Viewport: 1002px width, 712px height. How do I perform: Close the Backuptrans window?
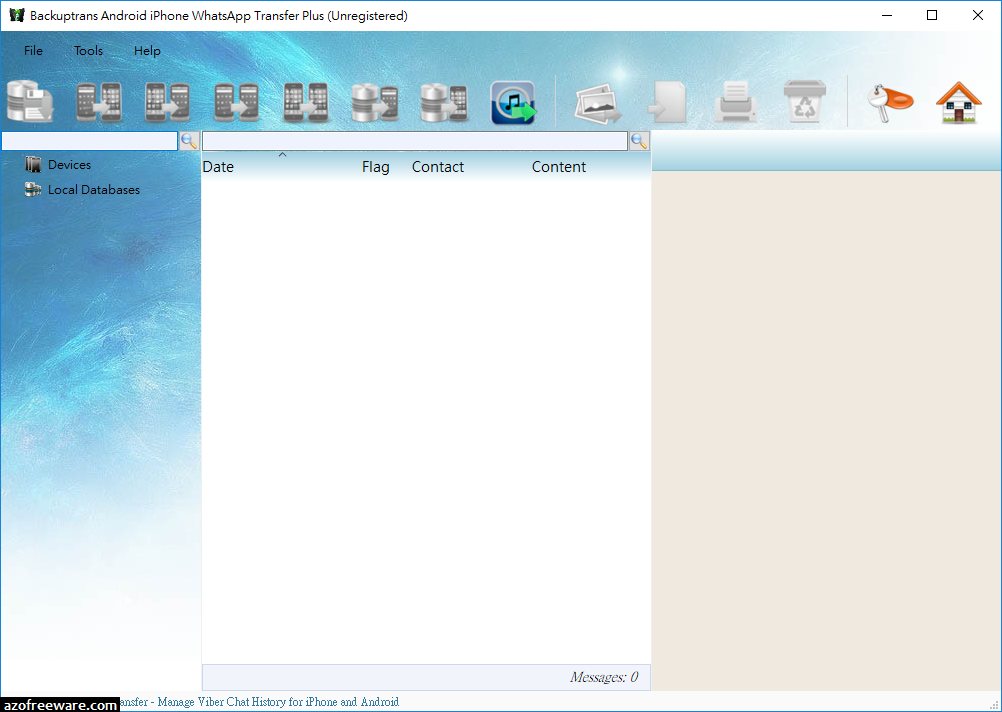[x=978, y=15]
